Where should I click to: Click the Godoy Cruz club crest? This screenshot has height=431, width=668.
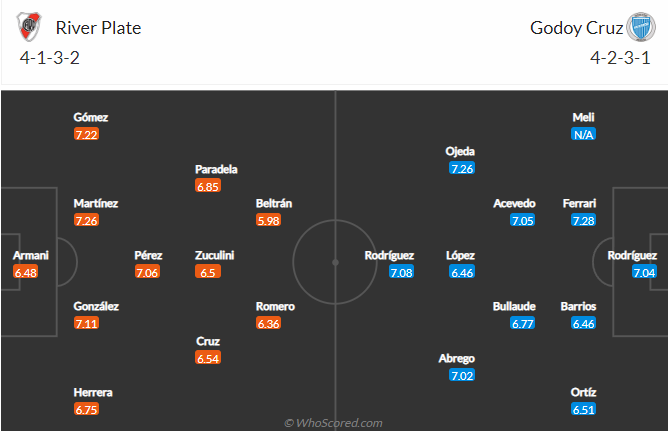click(641, 27)
